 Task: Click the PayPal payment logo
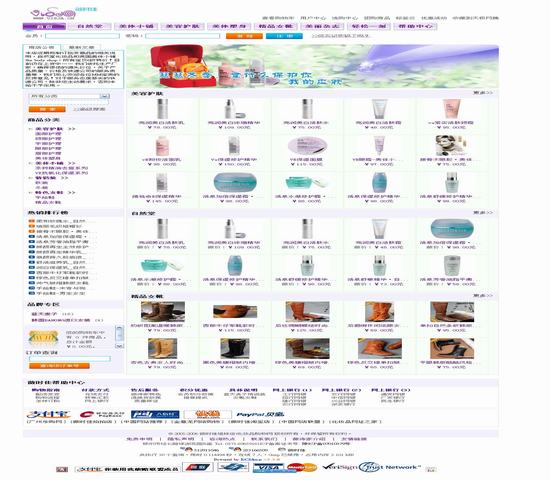coord(260,414)
